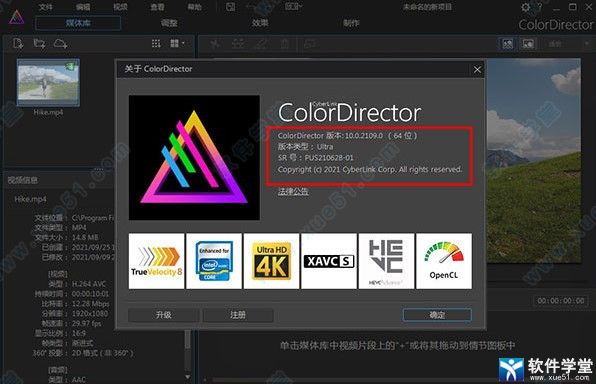
Task: Select the compare view icon at right
Action: pos(508,44)
